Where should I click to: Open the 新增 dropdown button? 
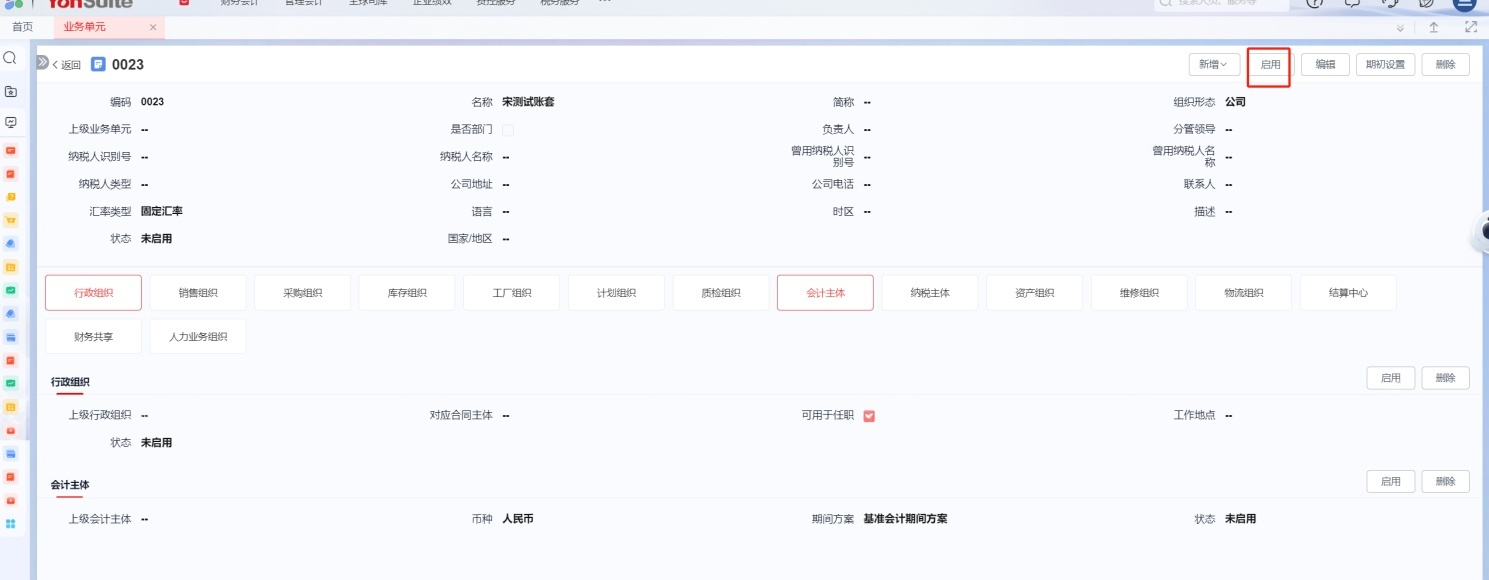coord(1214,64)
